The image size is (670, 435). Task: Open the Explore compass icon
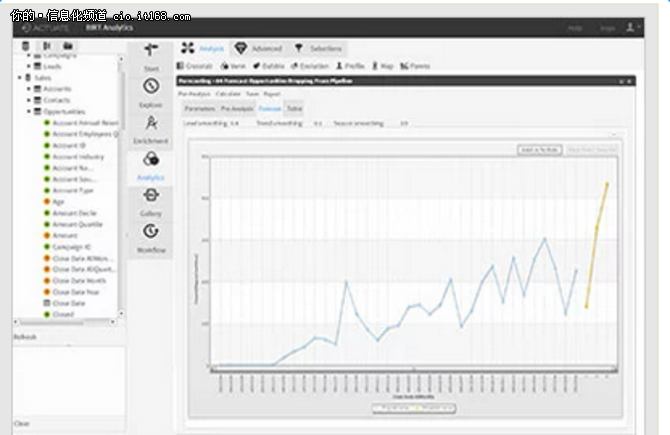coord(151,86)
